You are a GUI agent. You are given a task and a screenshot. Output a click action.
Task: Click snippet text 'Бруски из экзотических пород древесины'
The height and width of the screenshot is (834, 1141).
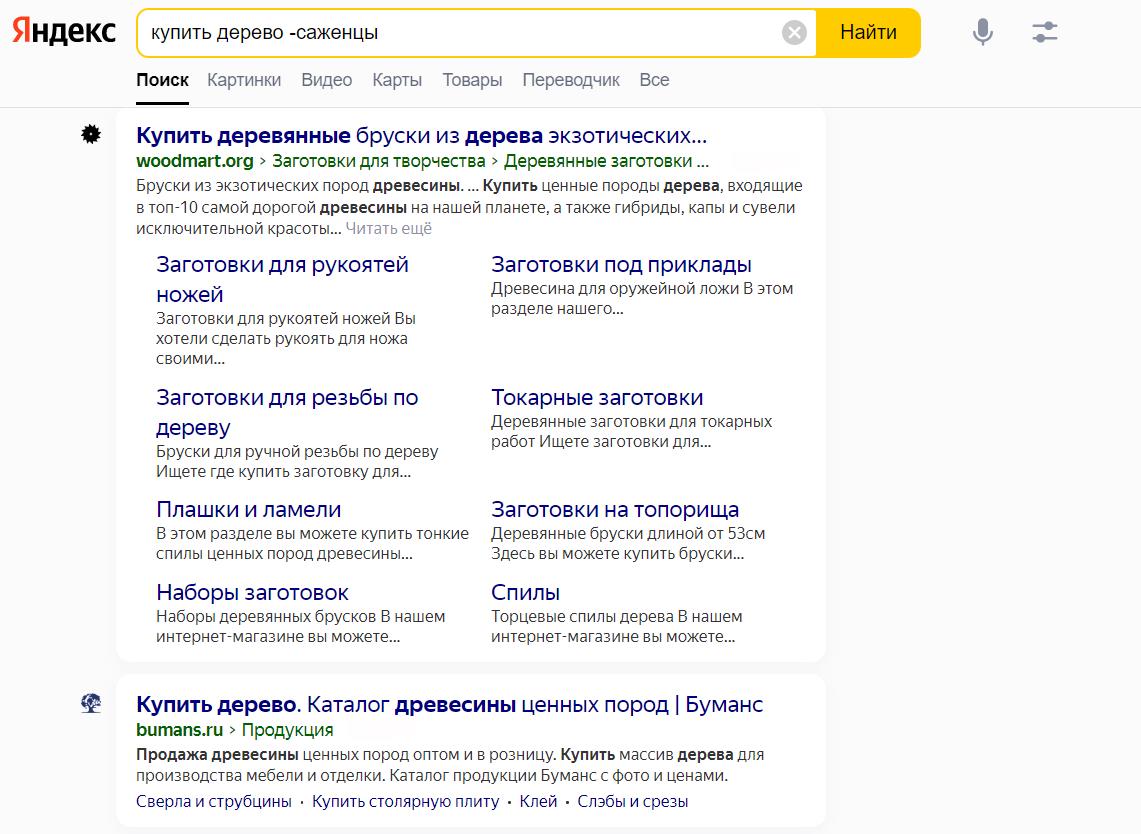tap(299, 186)
